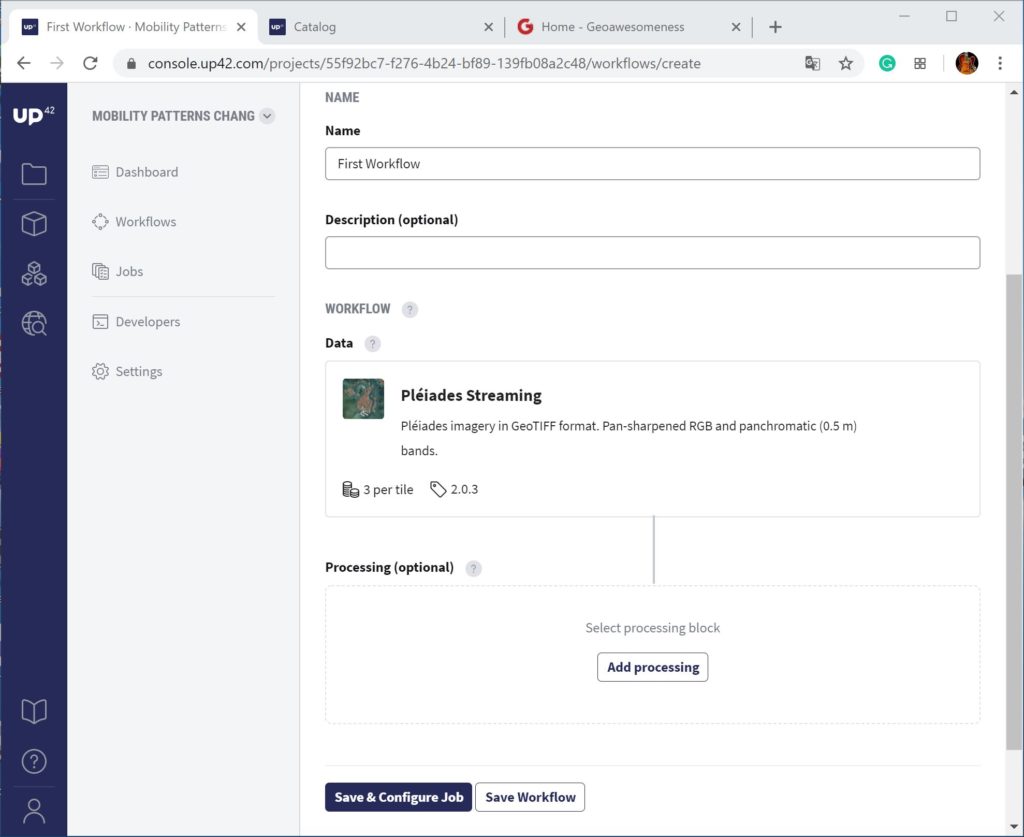Open the single cube blocks icon
Viewport: 1024px width, 837px height.
coord(34,224)
